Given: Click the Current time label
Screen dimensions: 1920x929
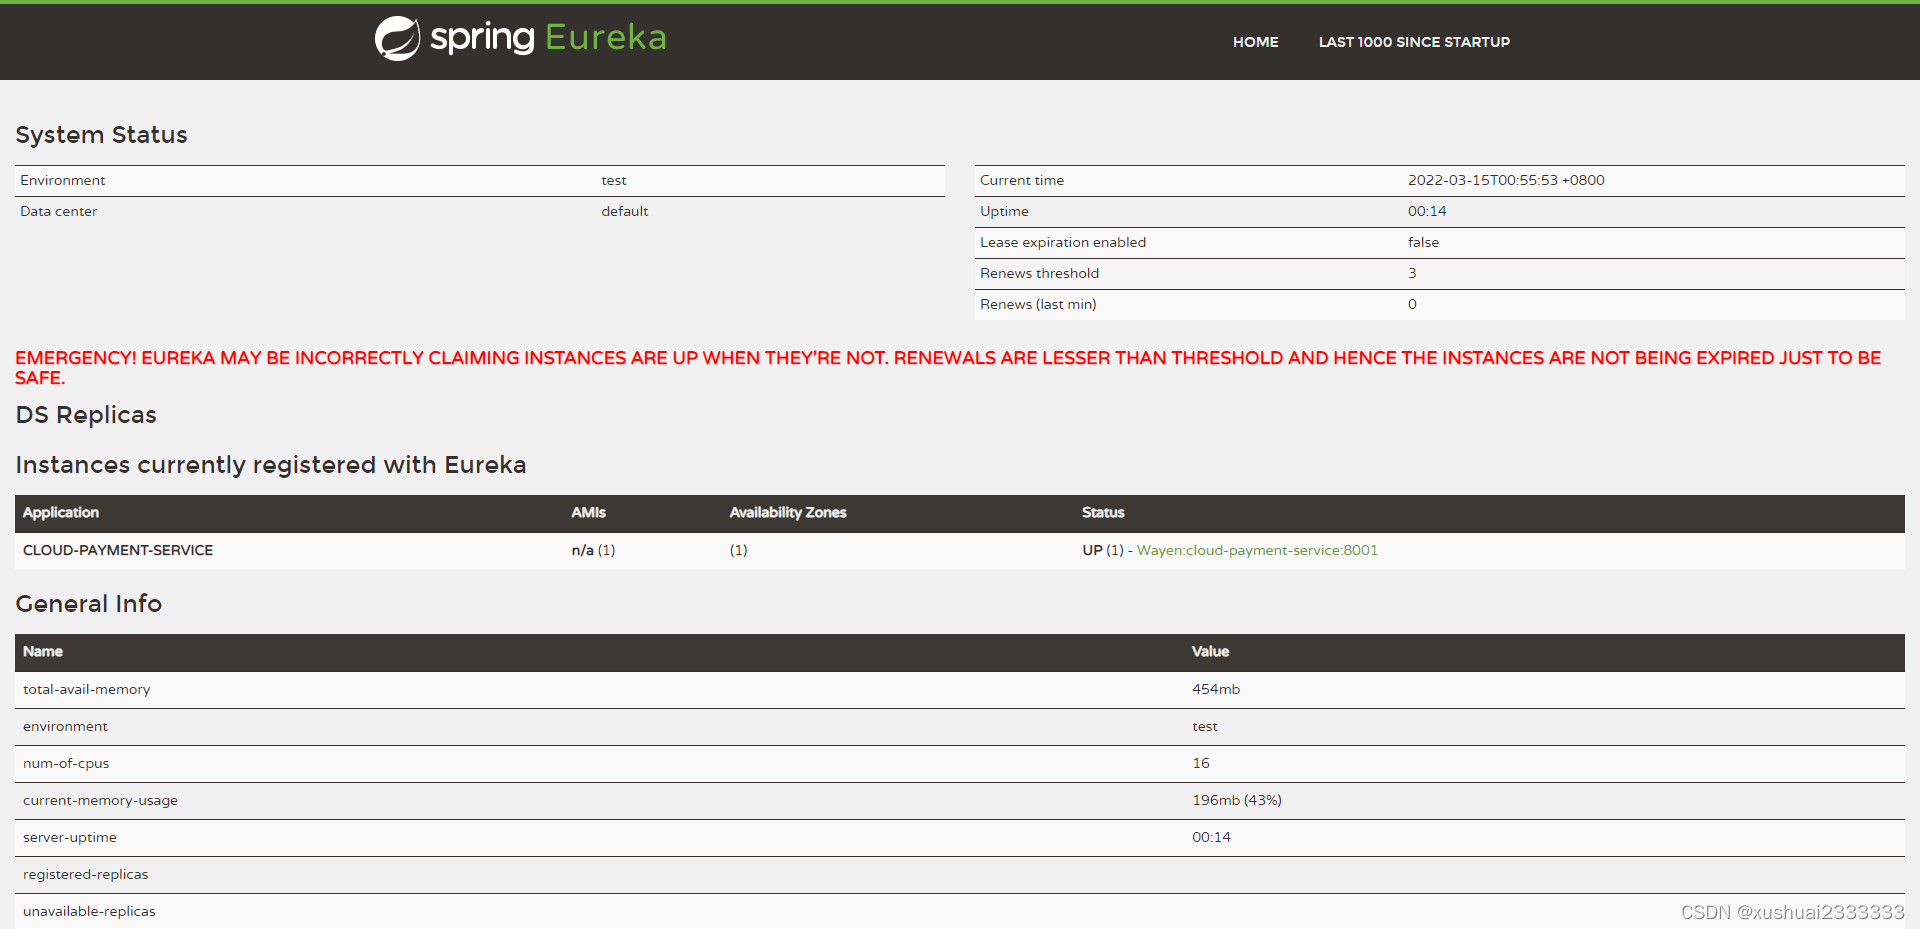Looking at the screenshot, I should [x=1021, y=180].
